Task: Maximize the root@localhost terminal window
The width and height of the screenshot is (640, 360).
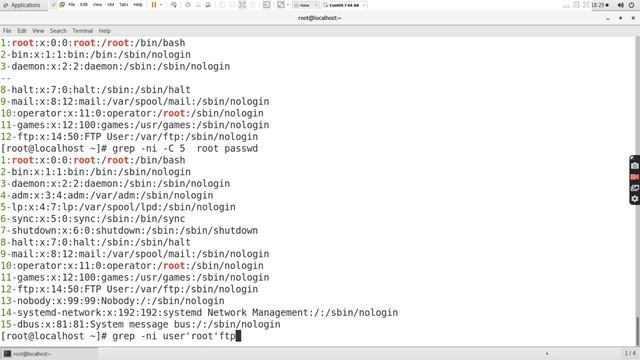Action: [x=620, y=18]
